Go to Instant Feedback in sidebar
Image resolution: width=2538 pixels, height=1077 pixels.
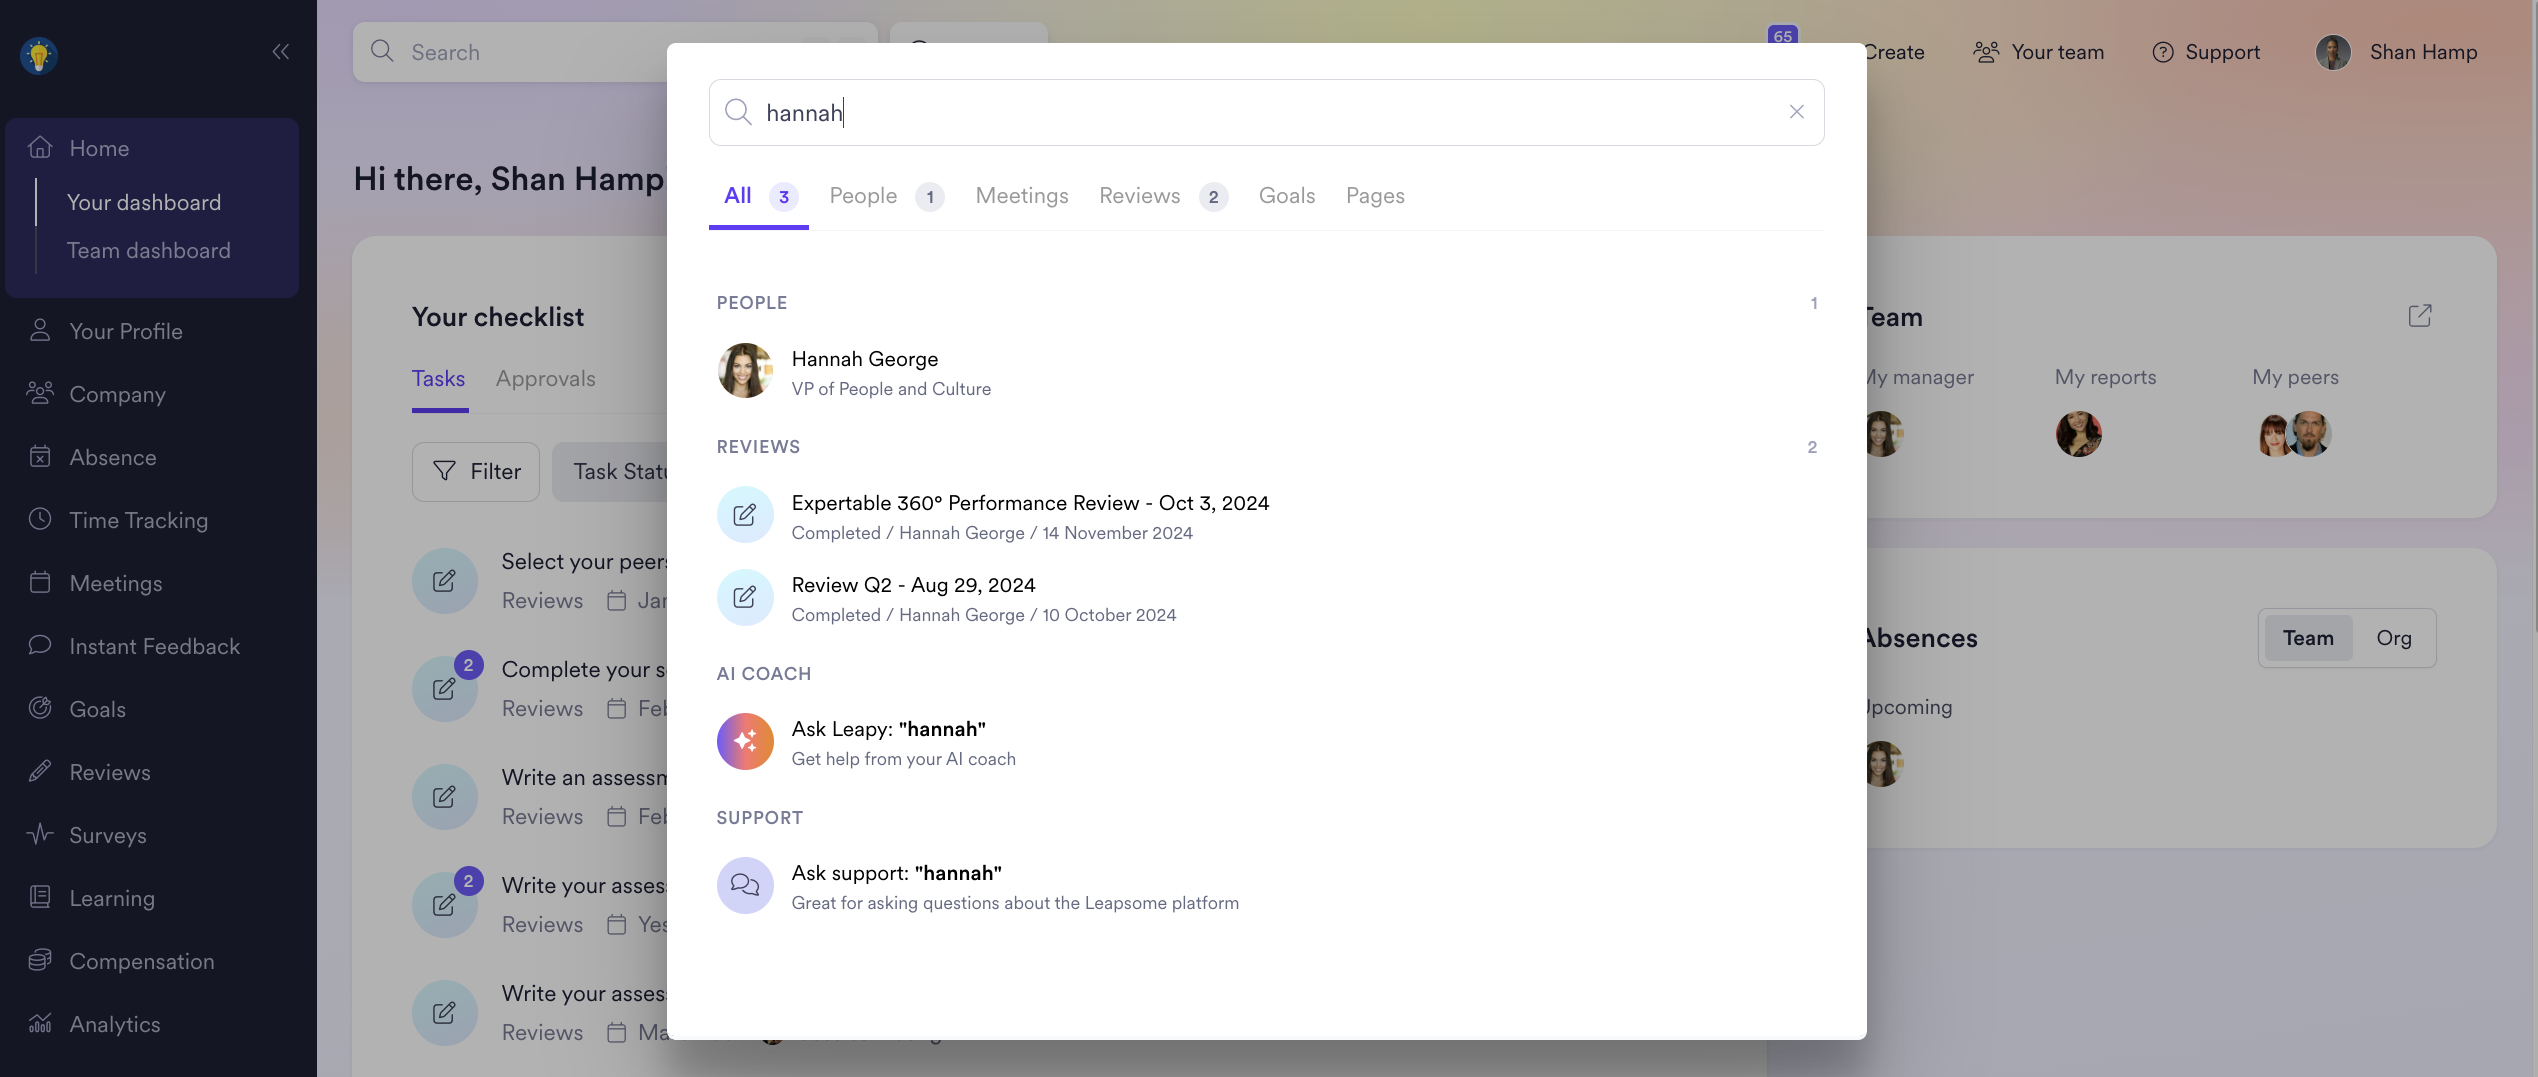[154, 646]
